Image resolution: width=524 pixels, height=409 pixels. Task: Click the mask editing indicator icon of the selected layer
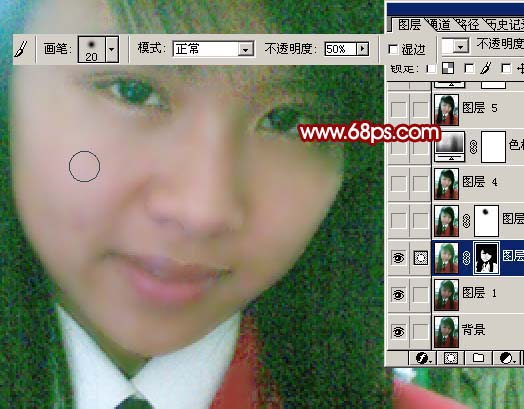coord(420,258)
